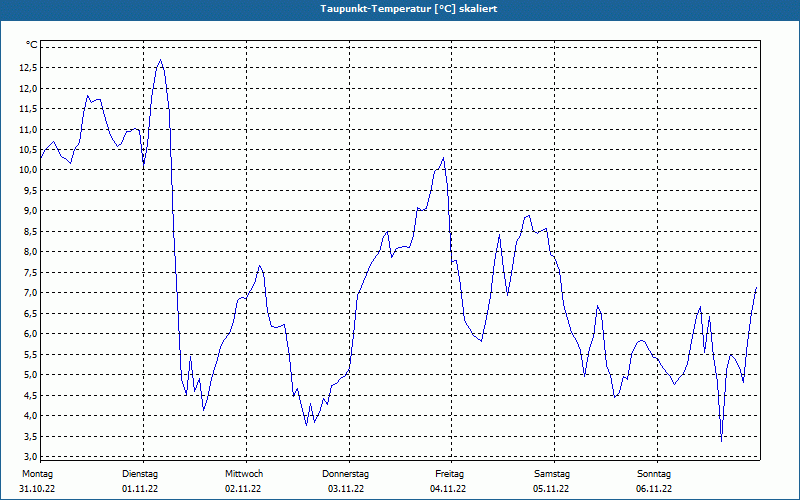This screenshot has height=500, width=800.
Task: Click y-axis value '3,0'
Action: (x=30, y=456)
